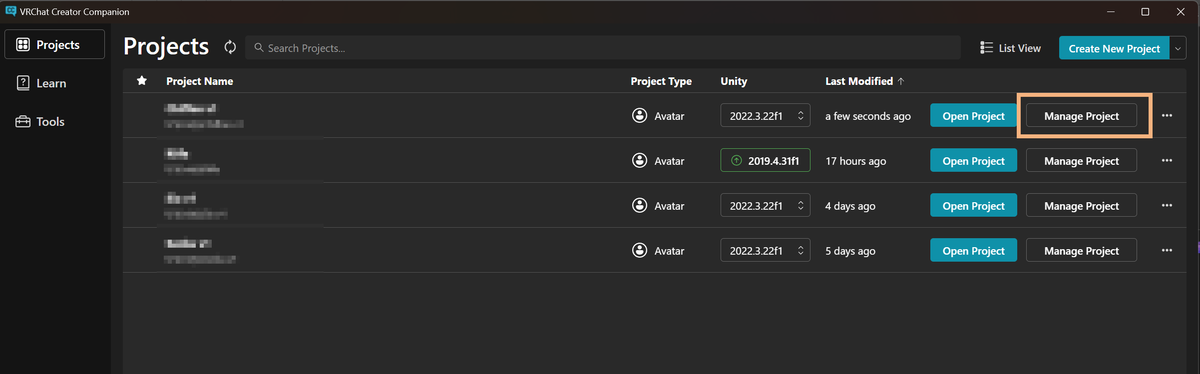Open more options for 17 hours ago project
1200x374 pixels.
(1167, 161)
